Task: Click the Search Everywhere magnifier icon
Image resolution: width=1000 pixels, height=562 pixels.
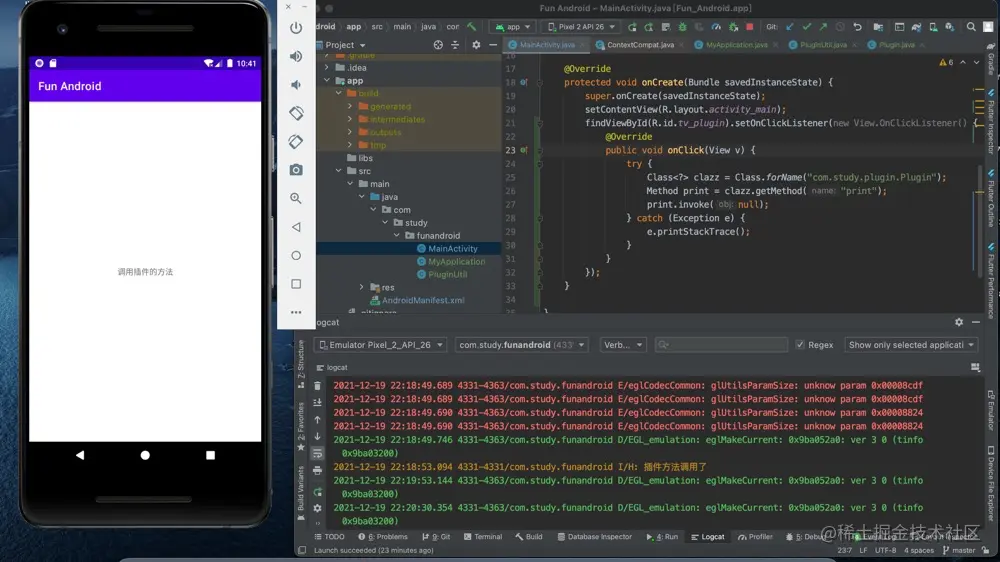Action: click(971, 27)
